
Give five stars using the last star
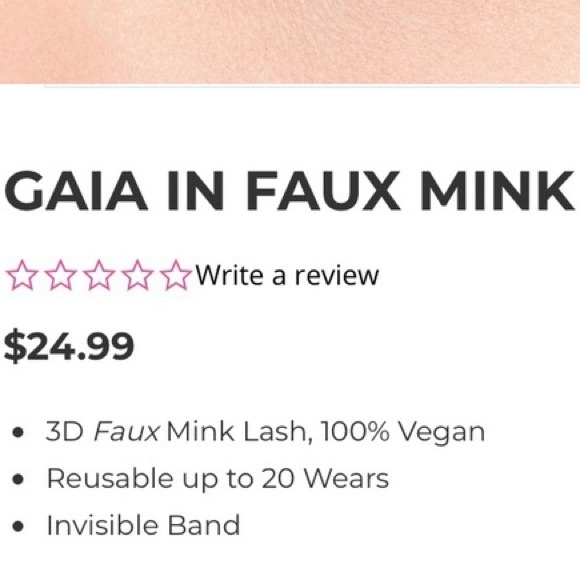point(175,275)
